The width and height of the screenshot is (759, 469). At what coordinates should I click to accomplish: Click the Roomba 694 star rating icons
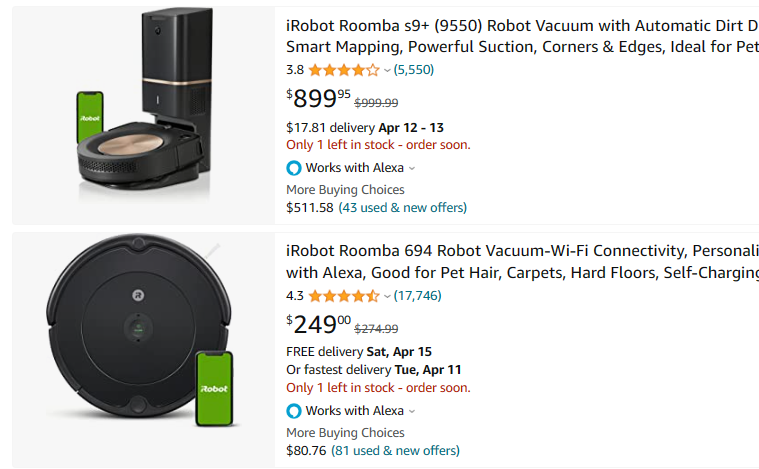tap(343, 296)
